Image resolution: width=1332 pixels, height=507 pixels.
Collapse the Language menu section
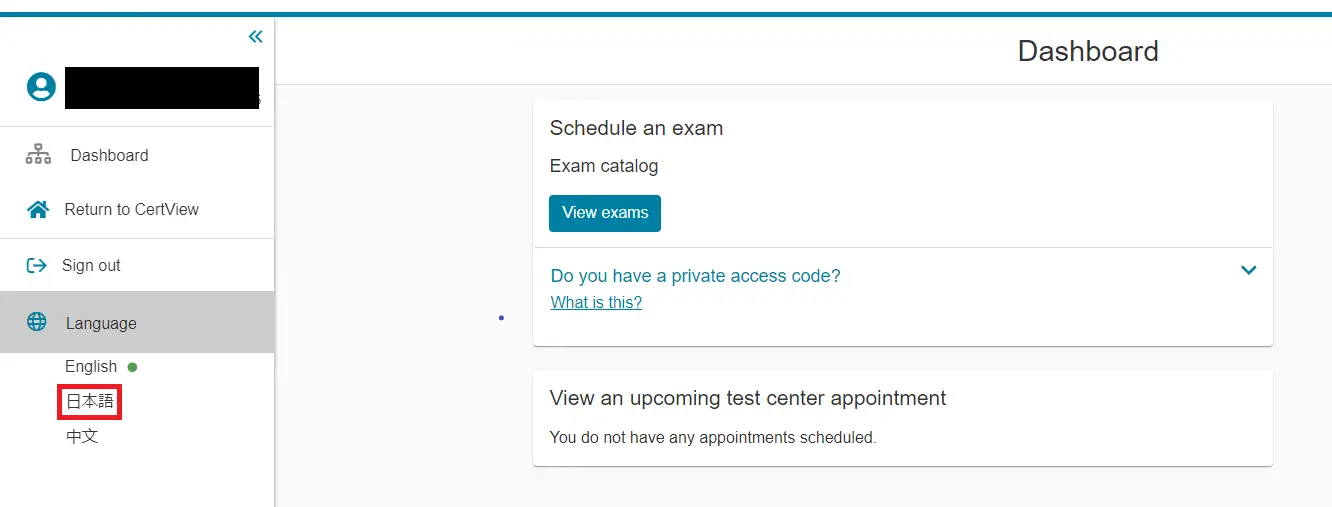click(101, 323)
